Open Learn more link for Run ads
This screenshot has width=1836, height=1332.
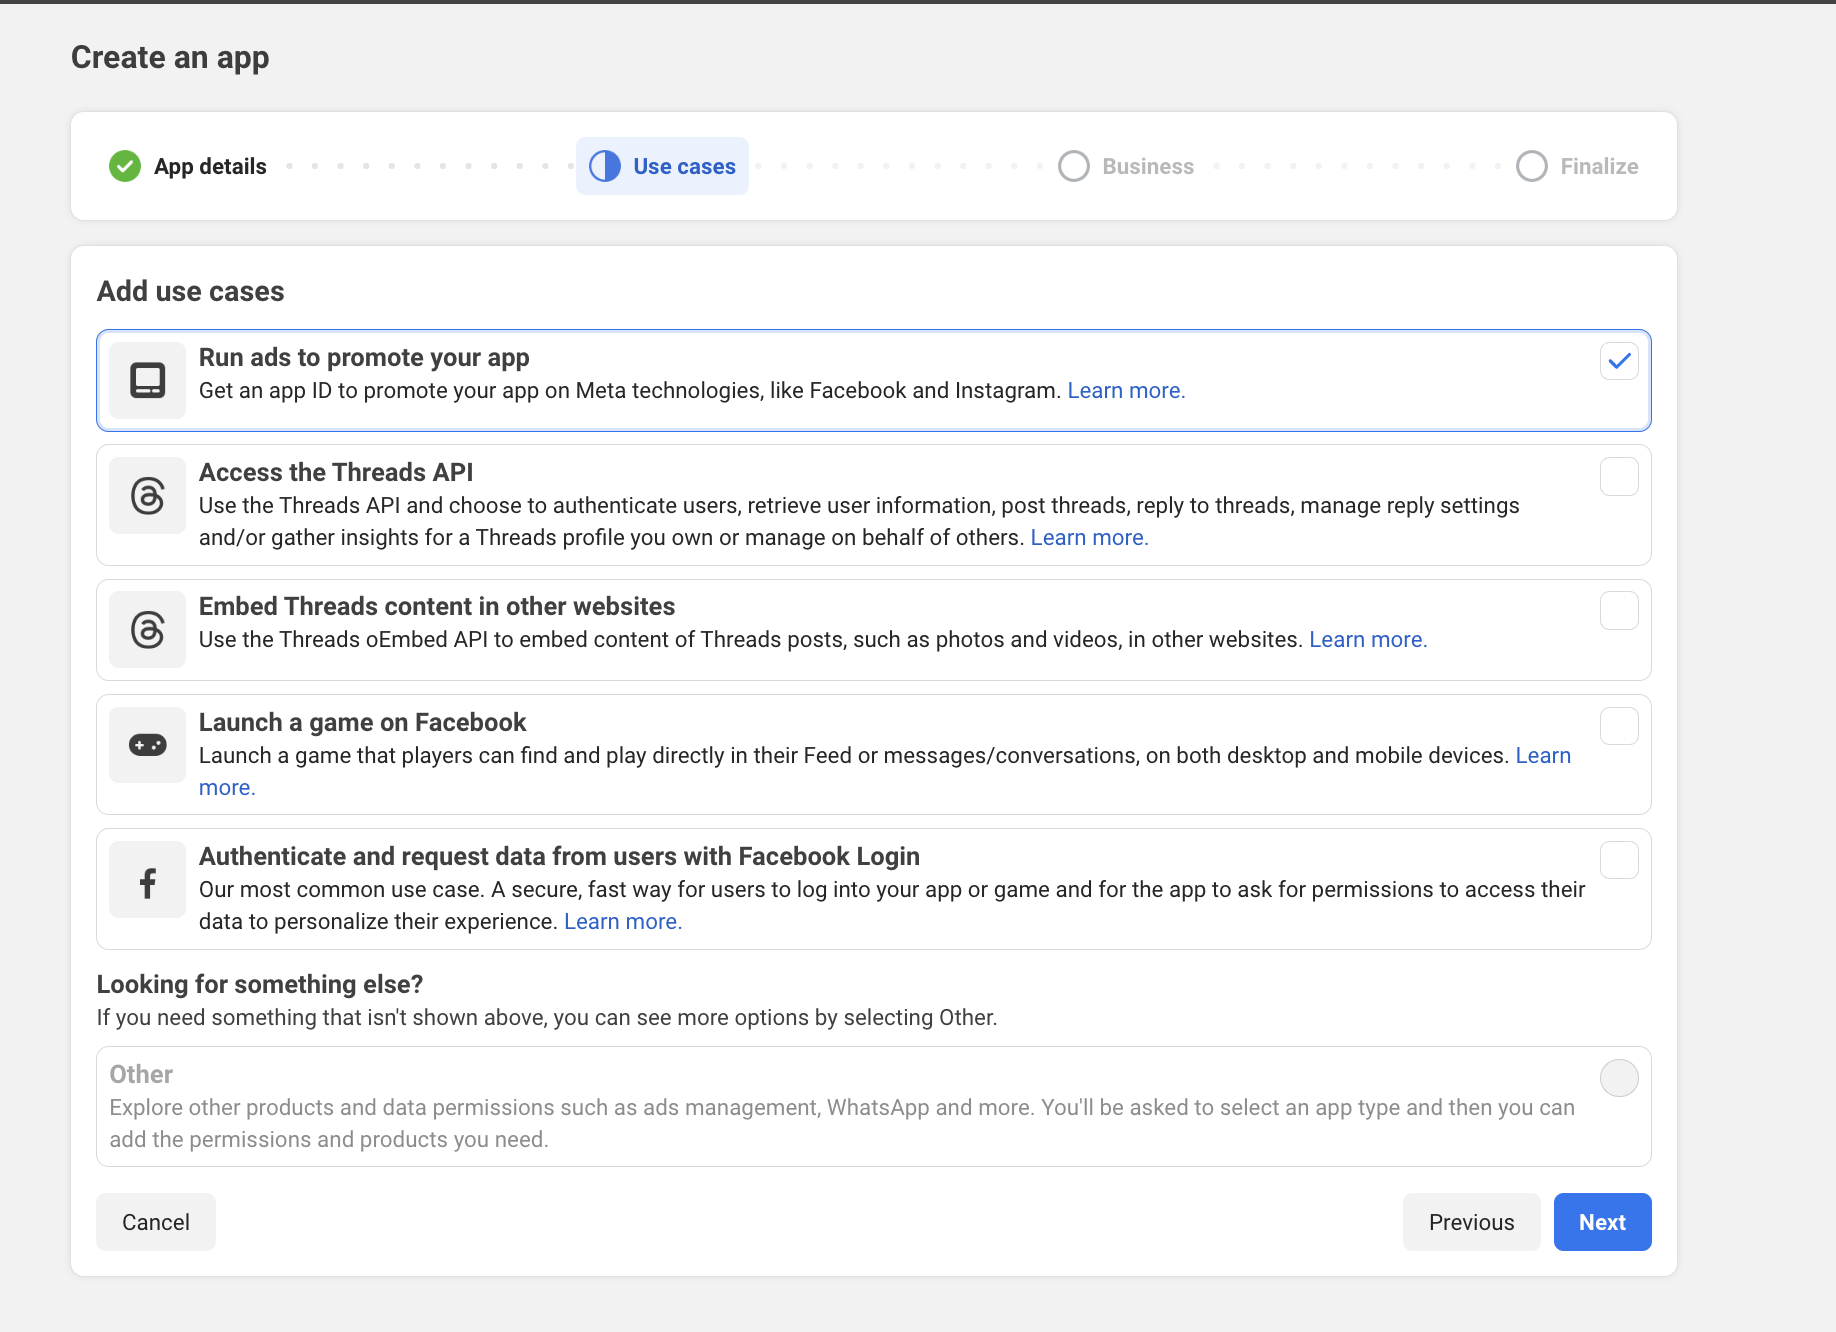(x=1126, y=391)
